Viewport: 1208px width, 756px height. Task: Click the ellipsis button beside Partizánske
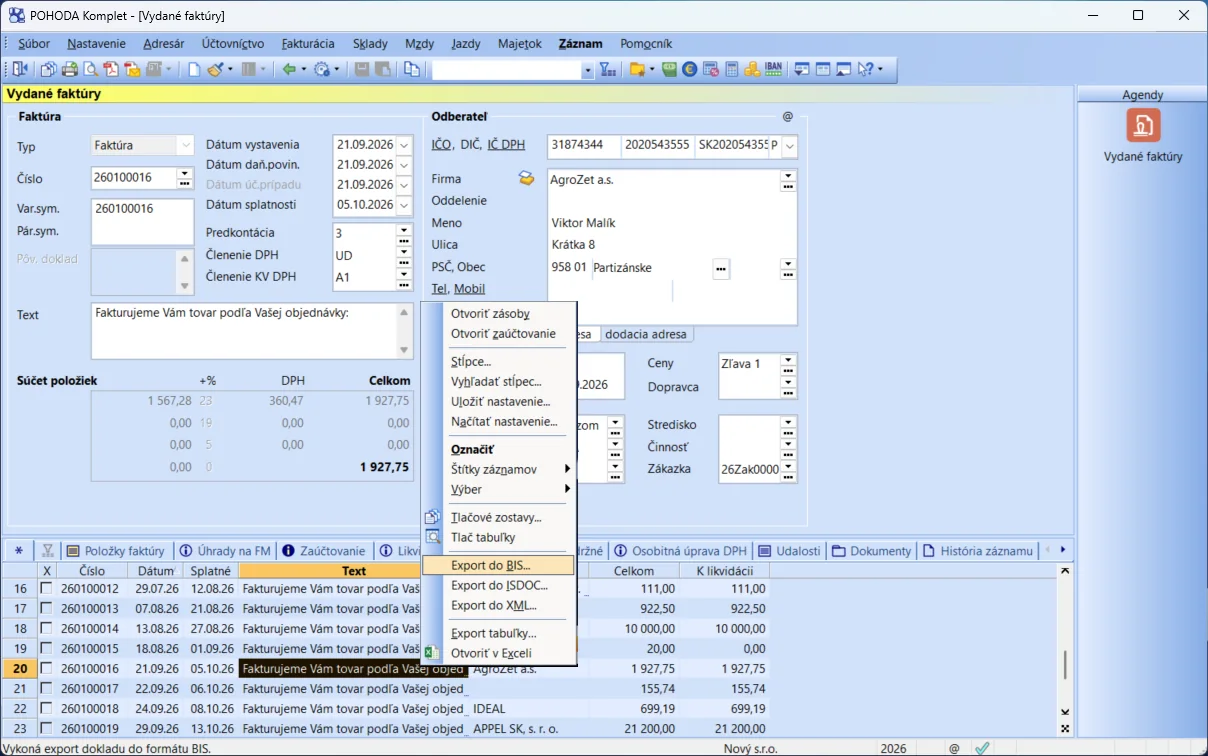(x=721, y=268)
